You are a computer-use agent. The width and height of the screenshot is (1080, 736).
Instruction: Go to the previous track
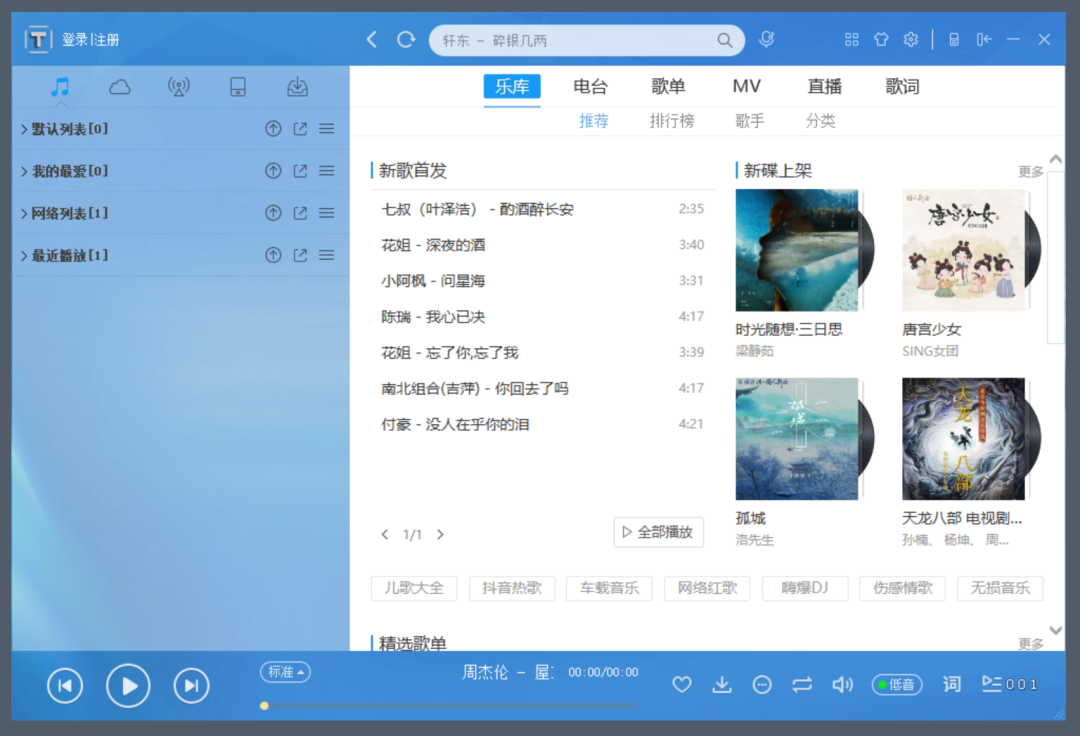coord(65,686)
